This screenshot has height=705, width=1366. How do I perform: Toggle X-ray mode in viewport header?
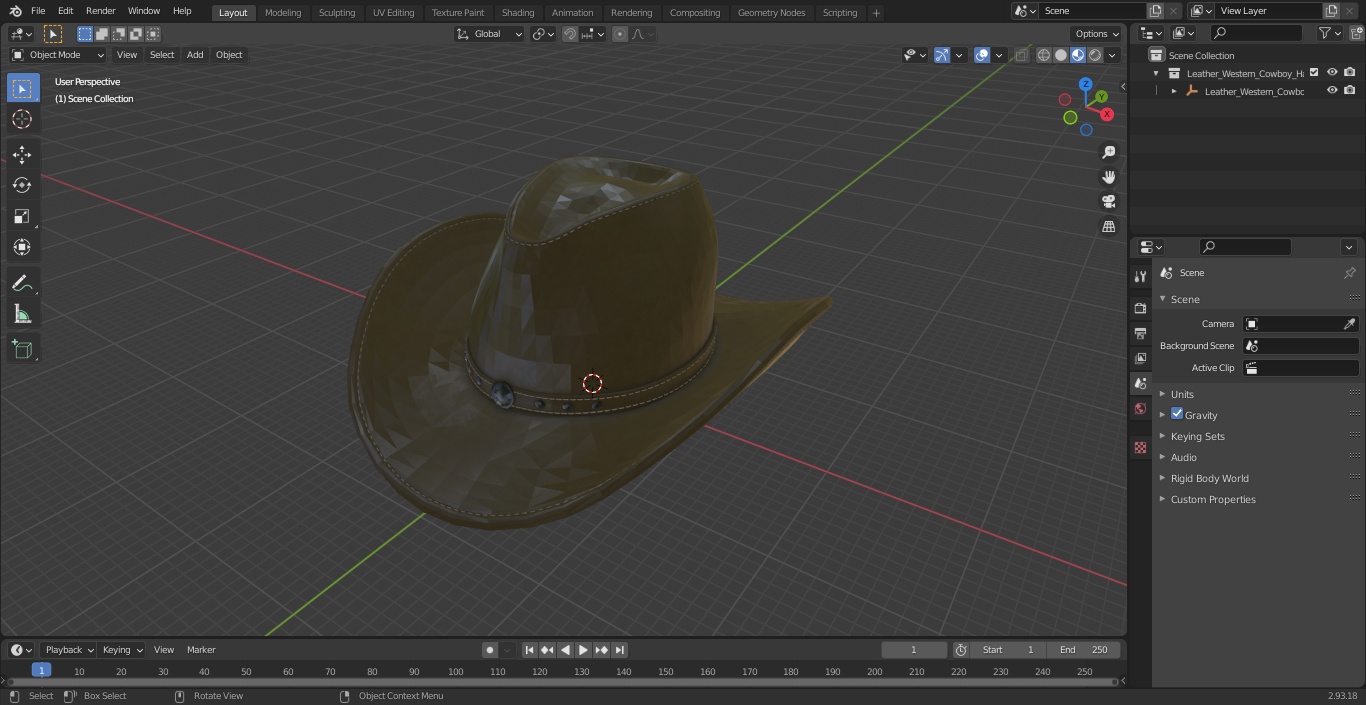(1021, 55)
